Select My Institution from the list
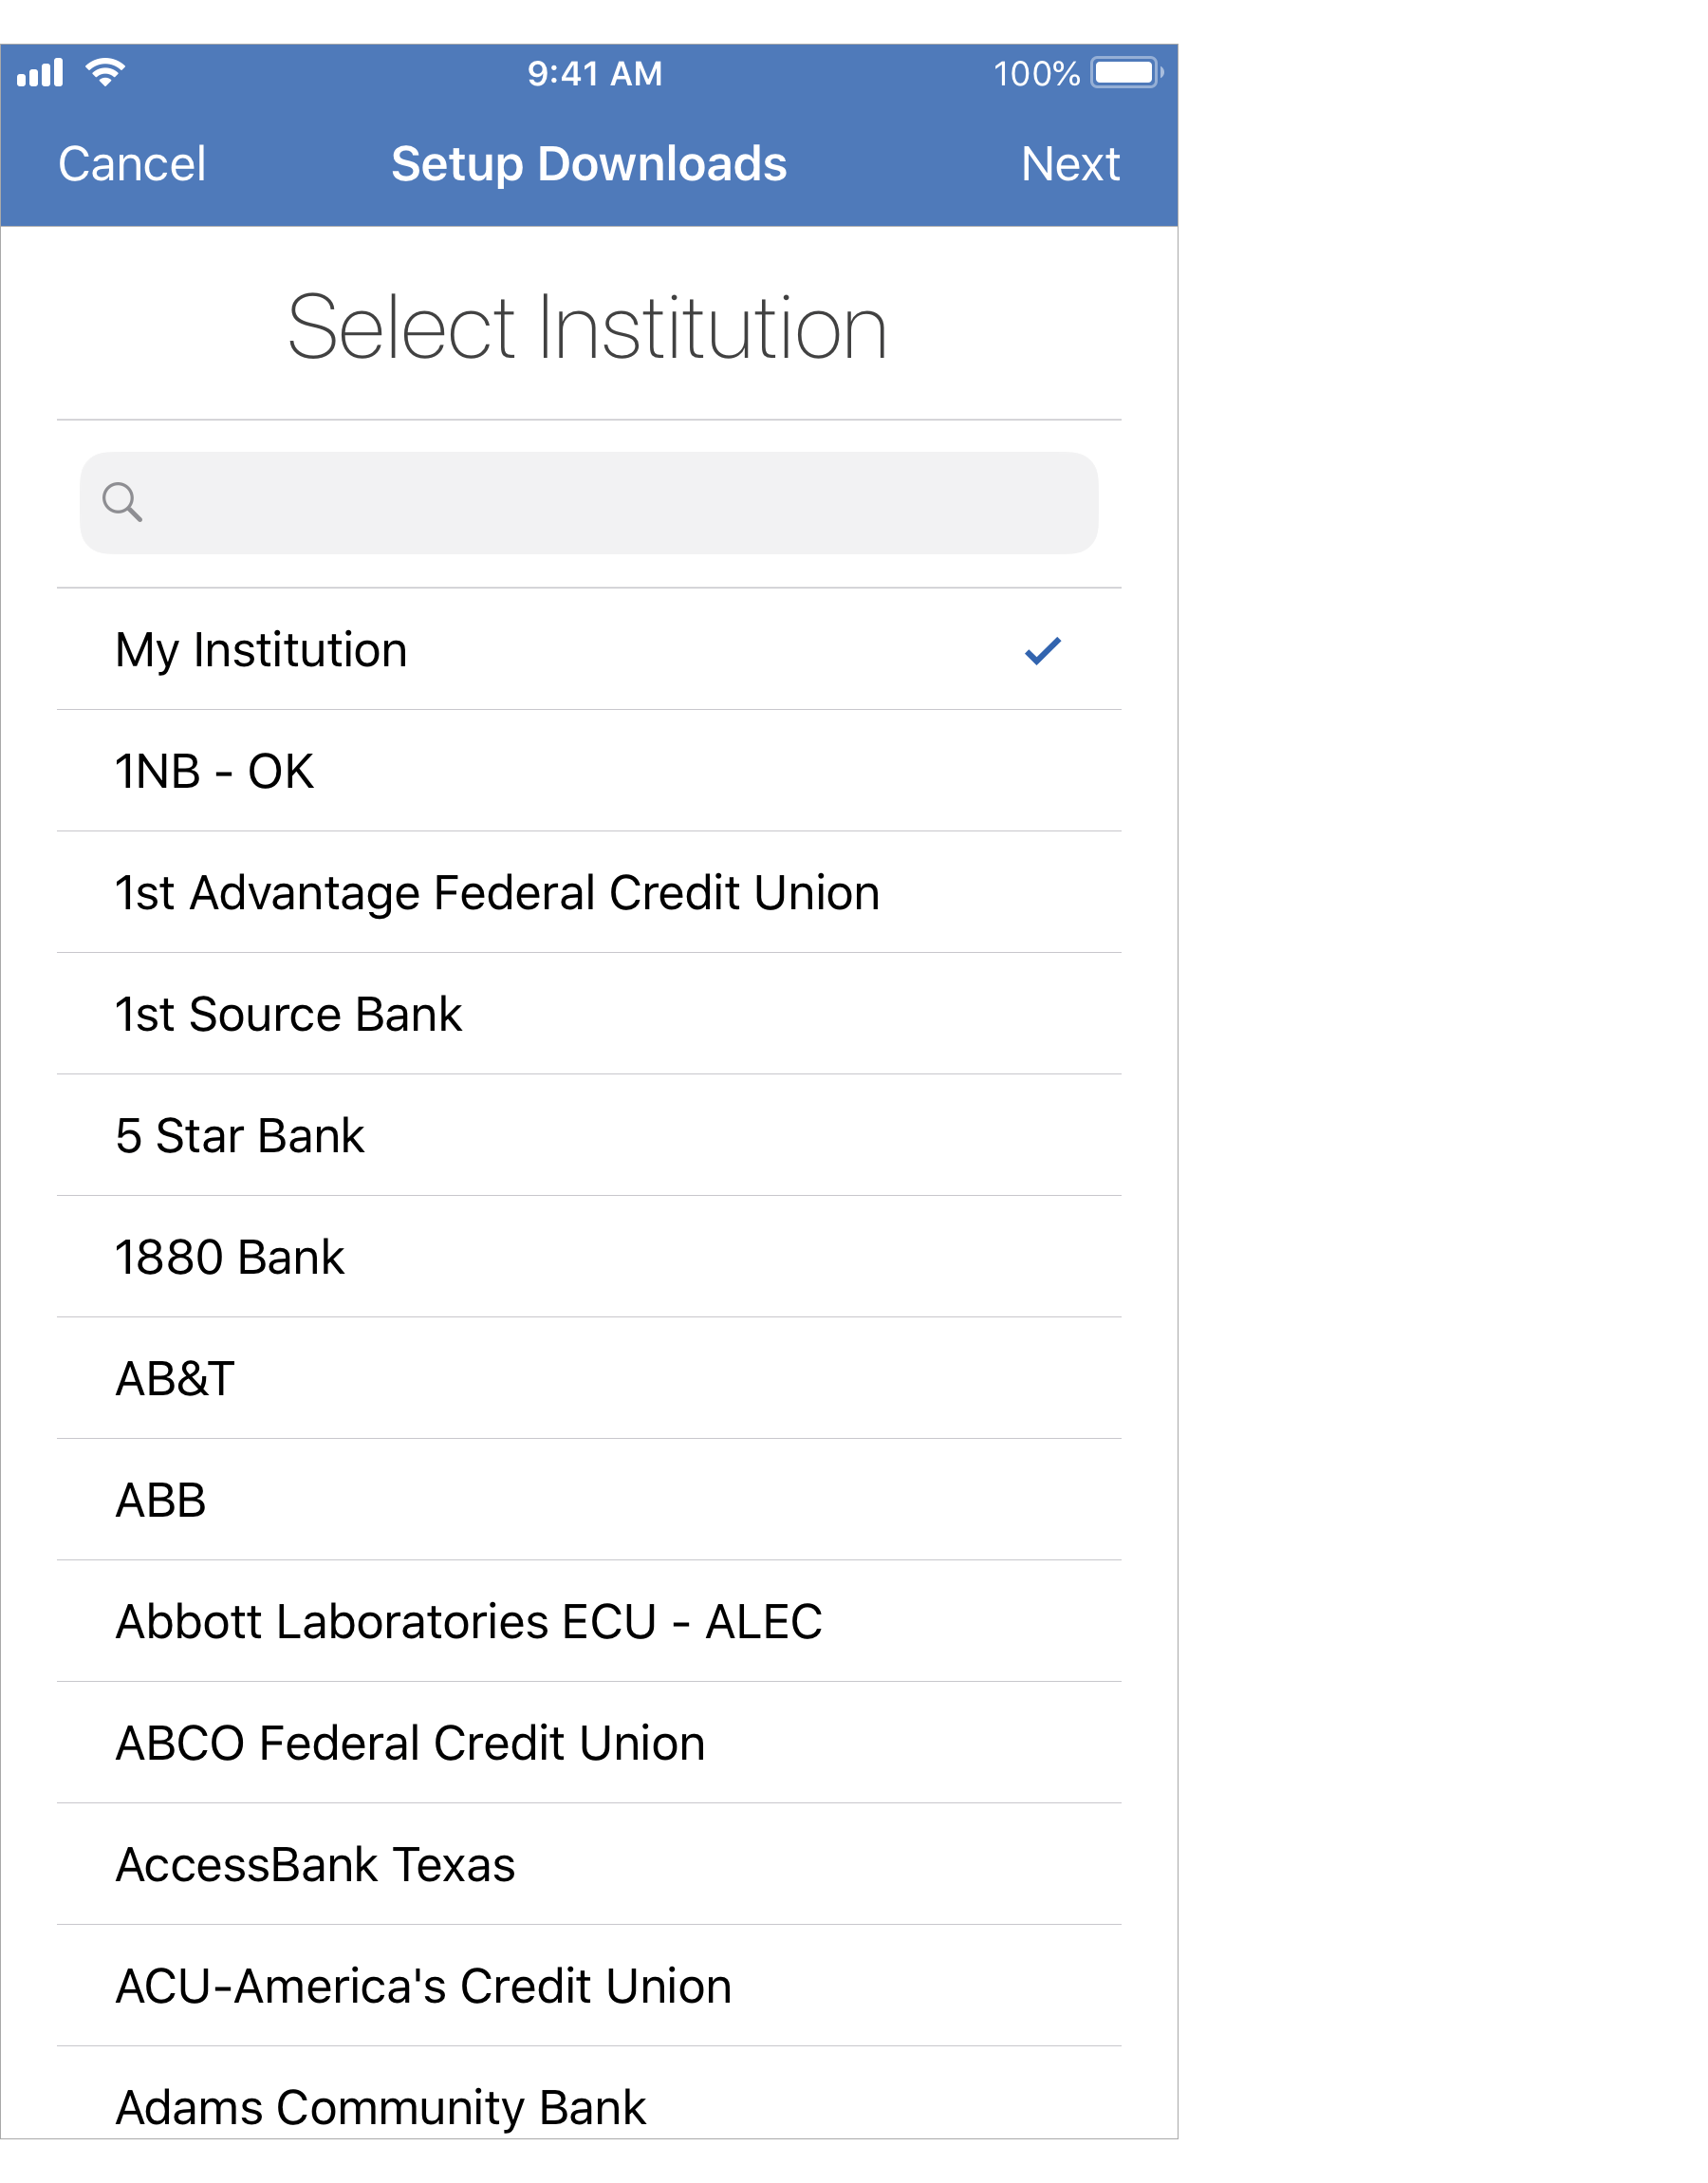Viewport: 1708px width, 2183px height. click(400, 649)
